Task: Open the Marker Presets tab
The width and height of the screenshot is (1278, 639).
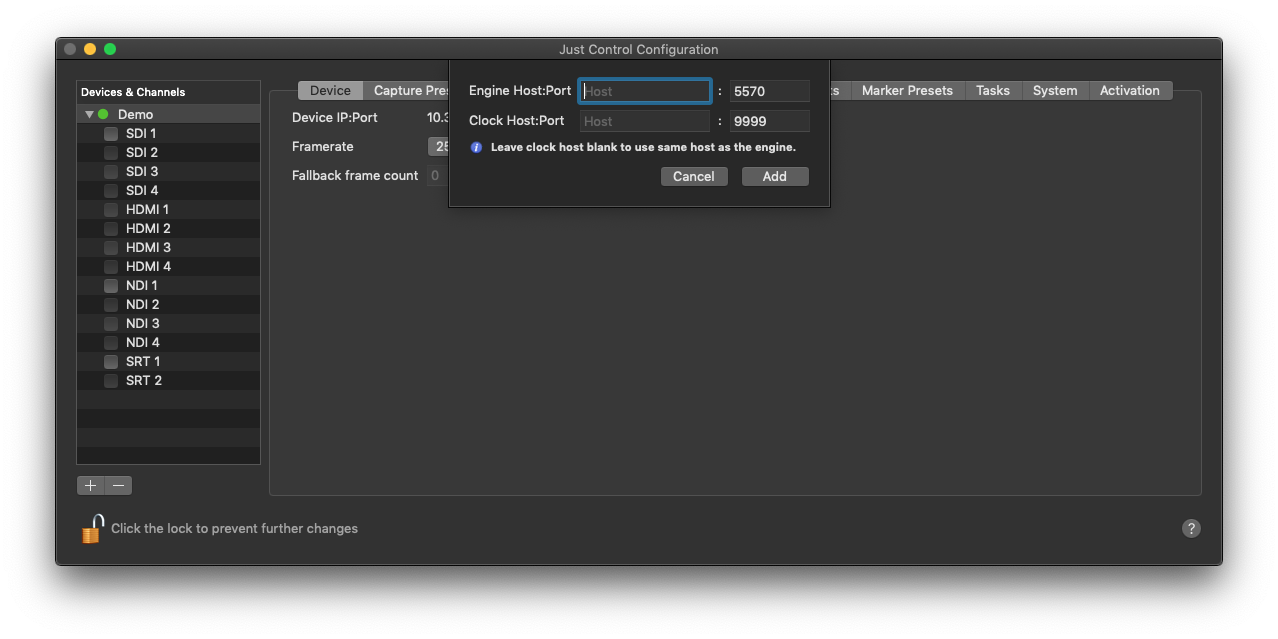Action: coord(907,90)
